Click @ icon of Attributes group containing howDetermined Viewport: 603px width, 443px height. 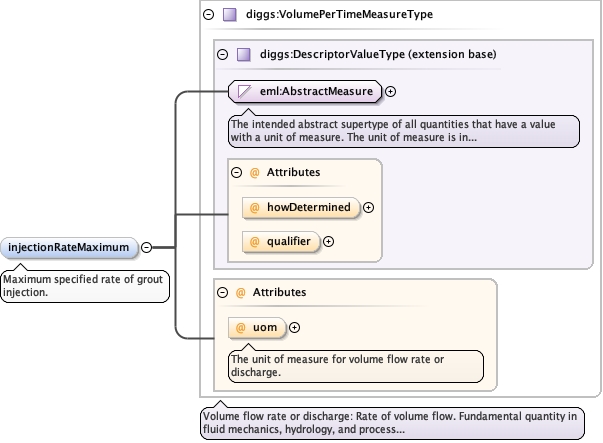pos(254,172)
